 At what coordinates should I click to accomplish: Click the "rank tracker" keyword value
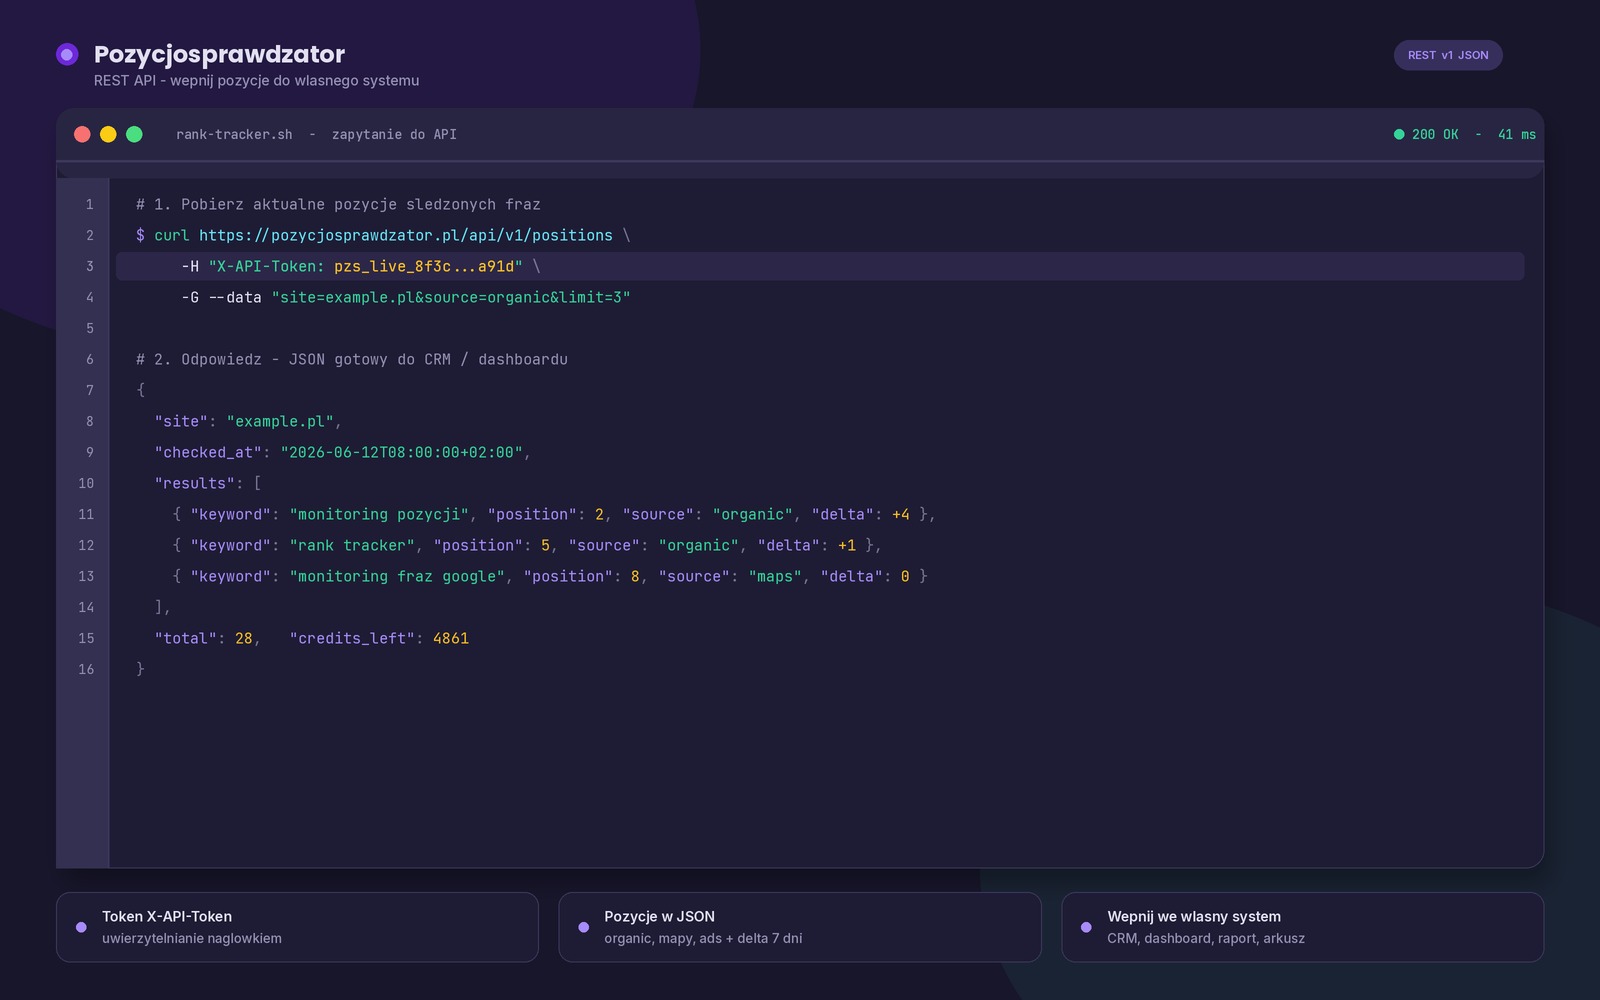[x=352, y=545]
